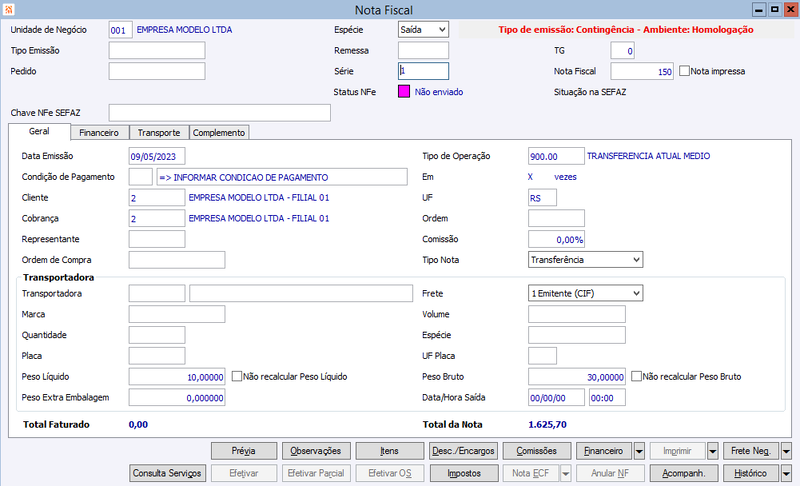The image size is (800, 486).
Task: Click the Representante input field
Action: tap(157, 239)
